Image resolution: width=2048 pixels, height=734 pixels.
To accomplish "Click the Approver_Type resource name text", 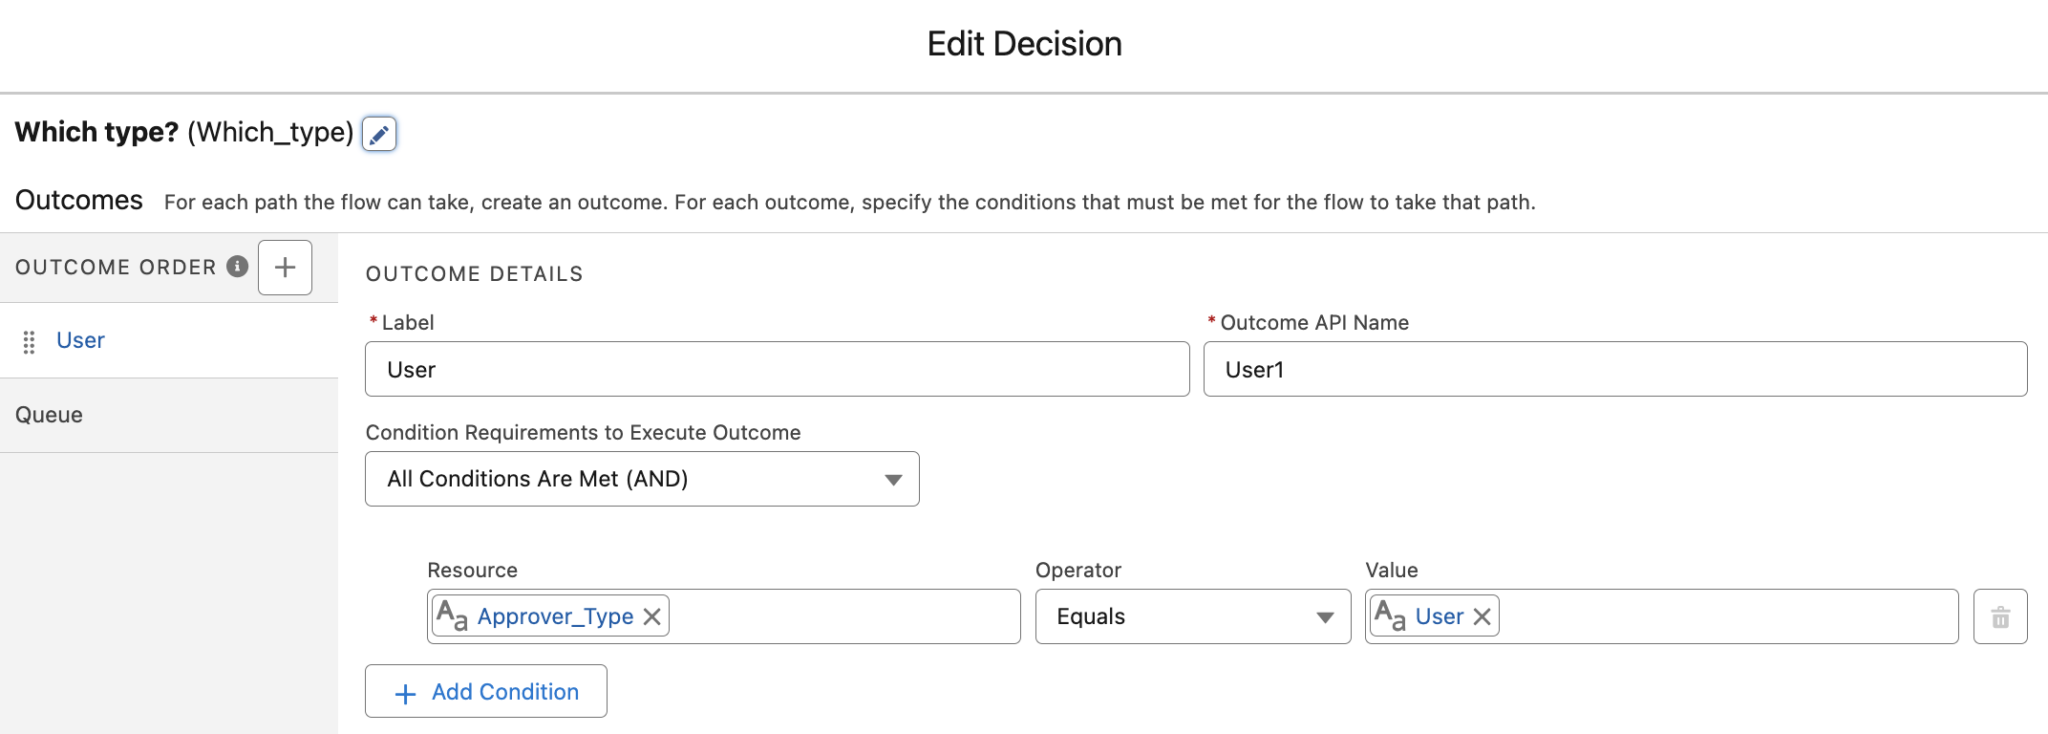I will click(x=555, y=617).
